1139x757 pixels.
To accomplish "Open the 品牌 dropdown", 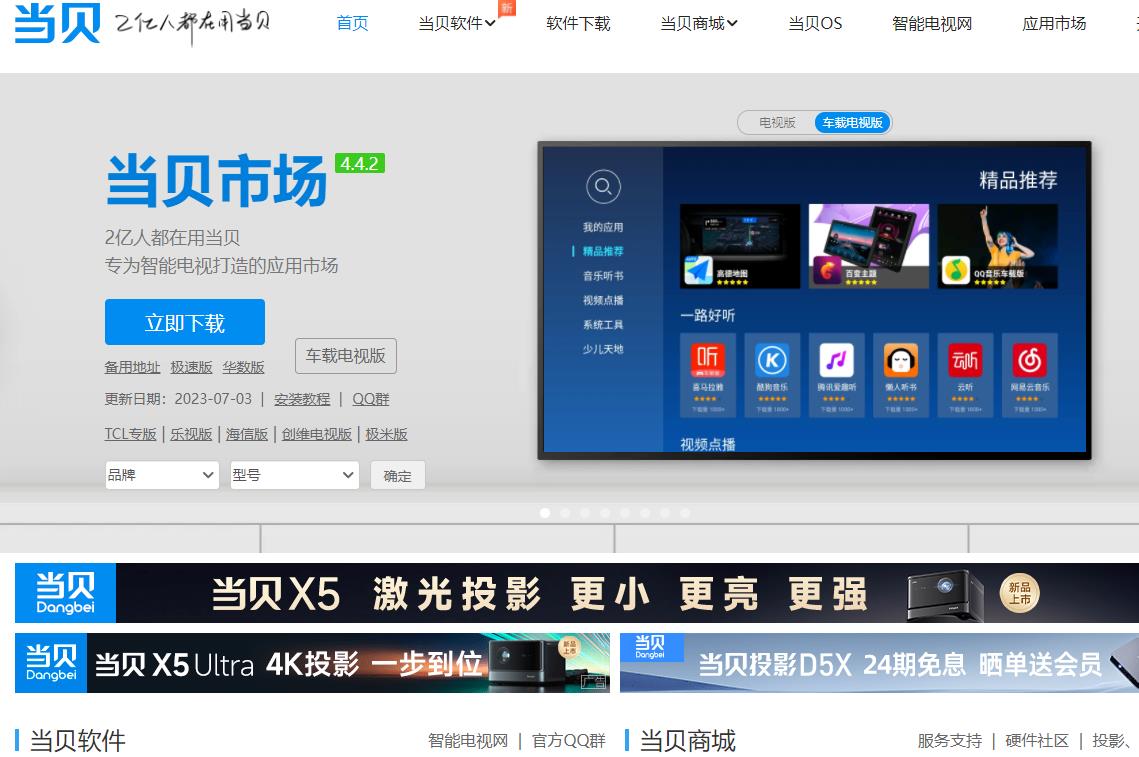I will [162, 475].
